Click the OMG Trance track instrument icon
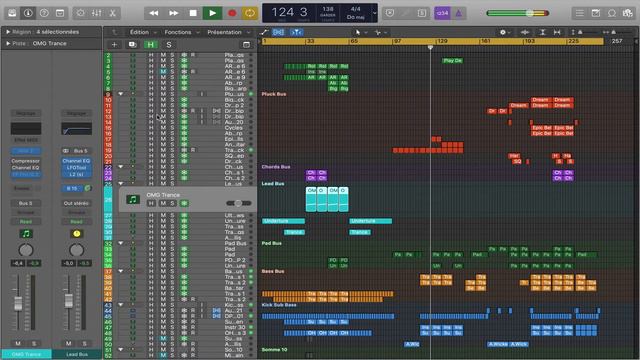The image size is (640, 360). click(x=133, y=199)
